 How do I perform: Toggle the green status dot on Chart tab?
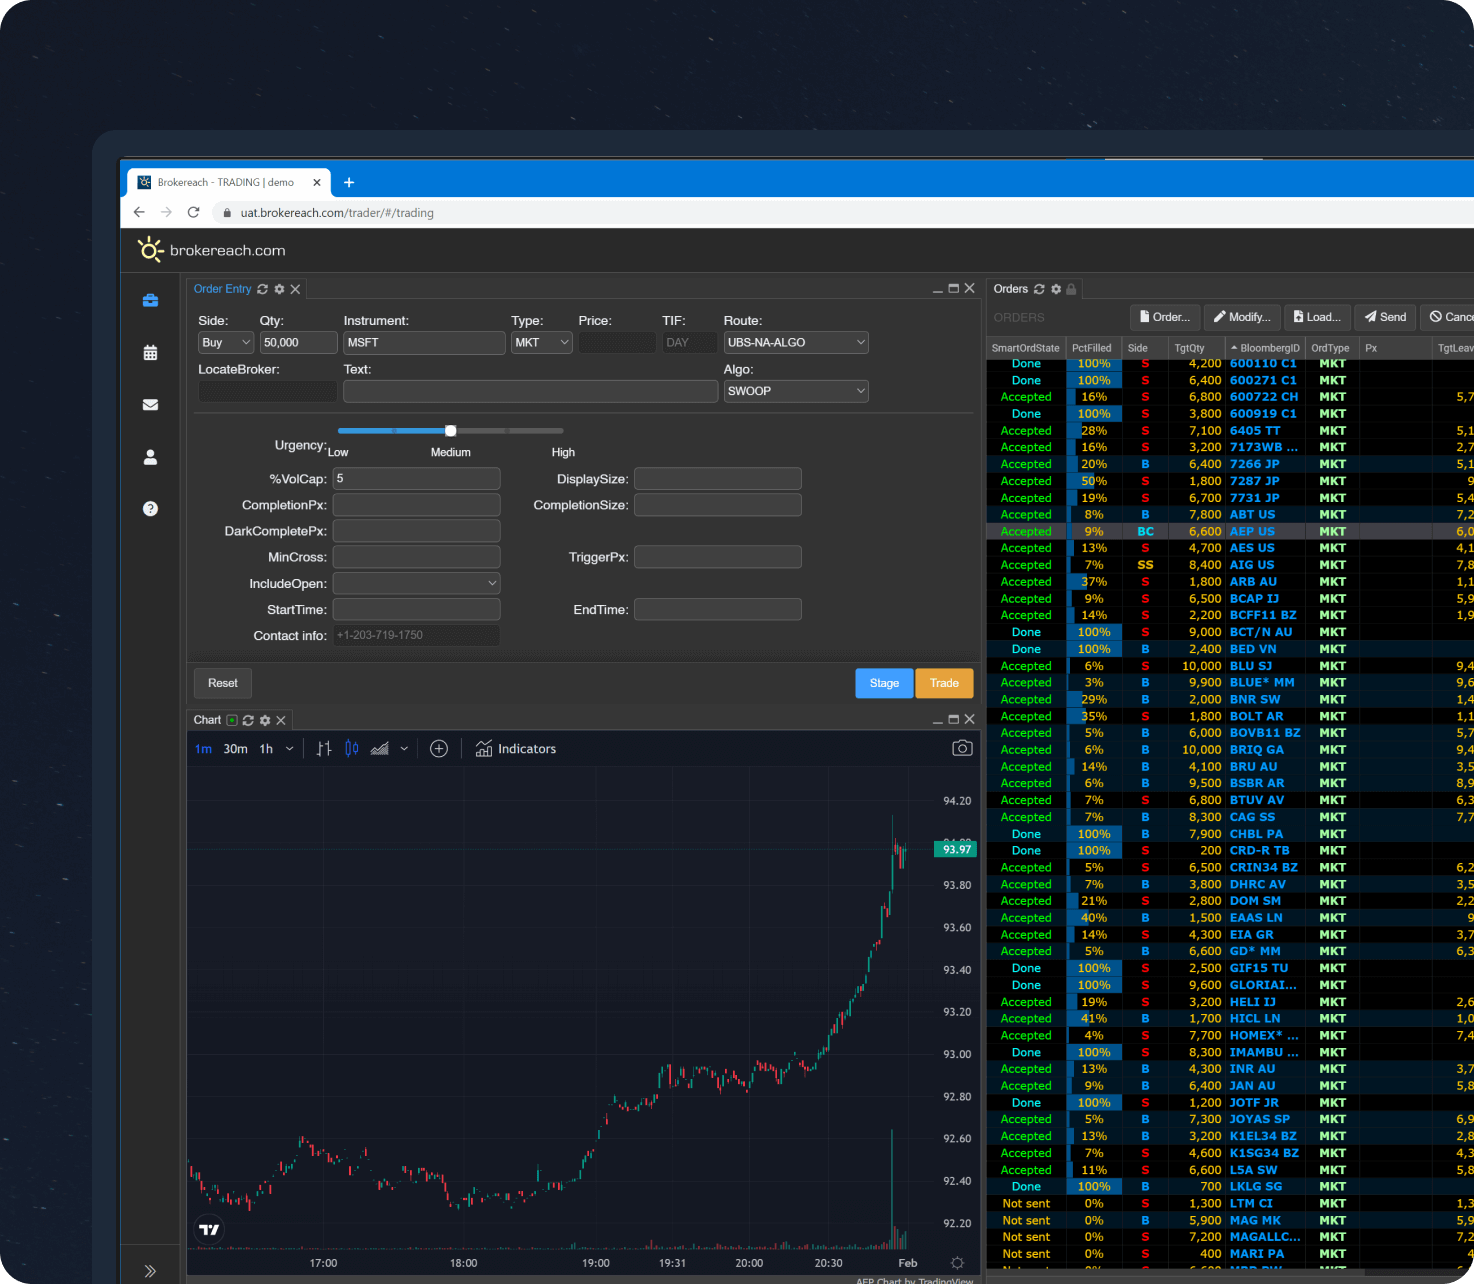230,719
